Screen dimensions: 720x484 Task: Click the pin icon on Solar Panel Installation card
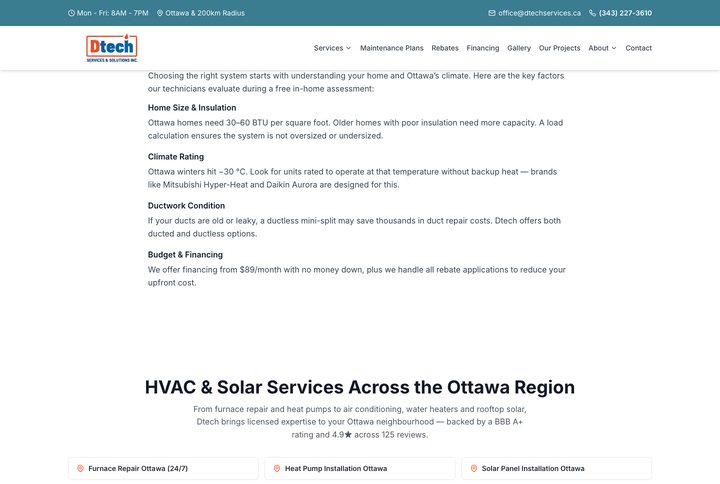tap(474, 468)
